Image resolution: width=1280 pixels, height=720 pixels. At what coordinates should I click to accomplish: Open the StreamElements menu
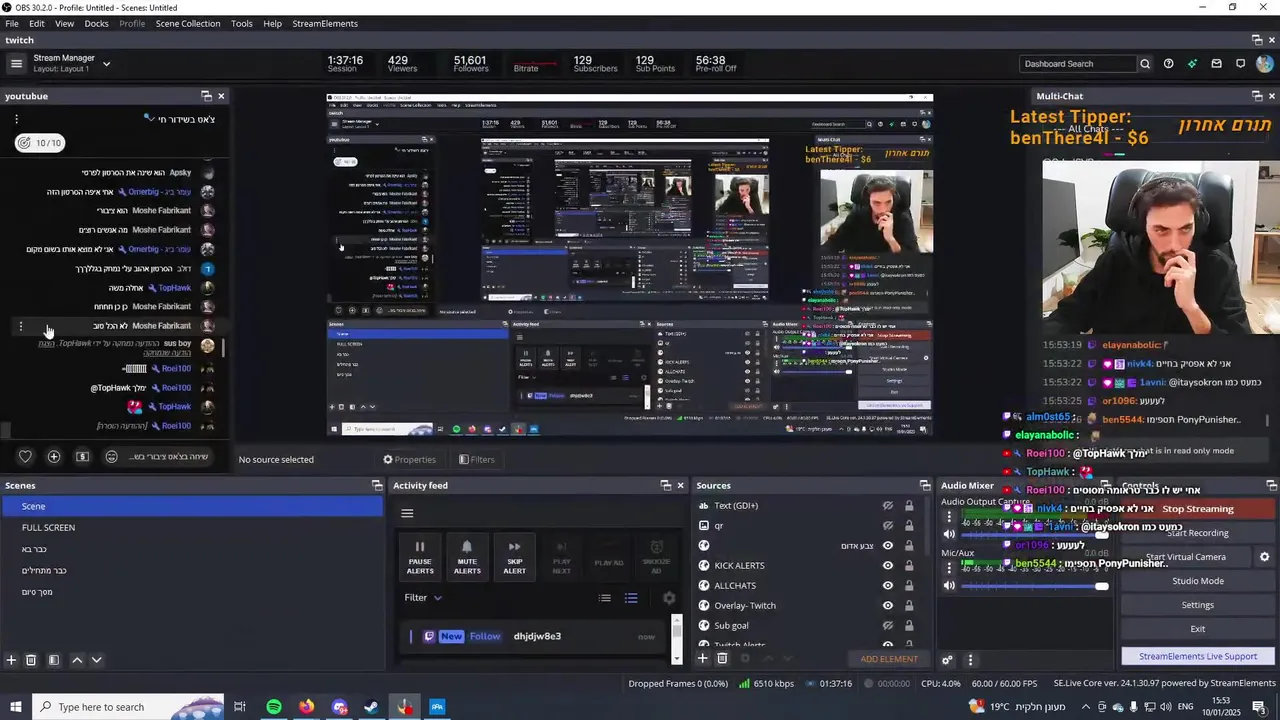325,23
